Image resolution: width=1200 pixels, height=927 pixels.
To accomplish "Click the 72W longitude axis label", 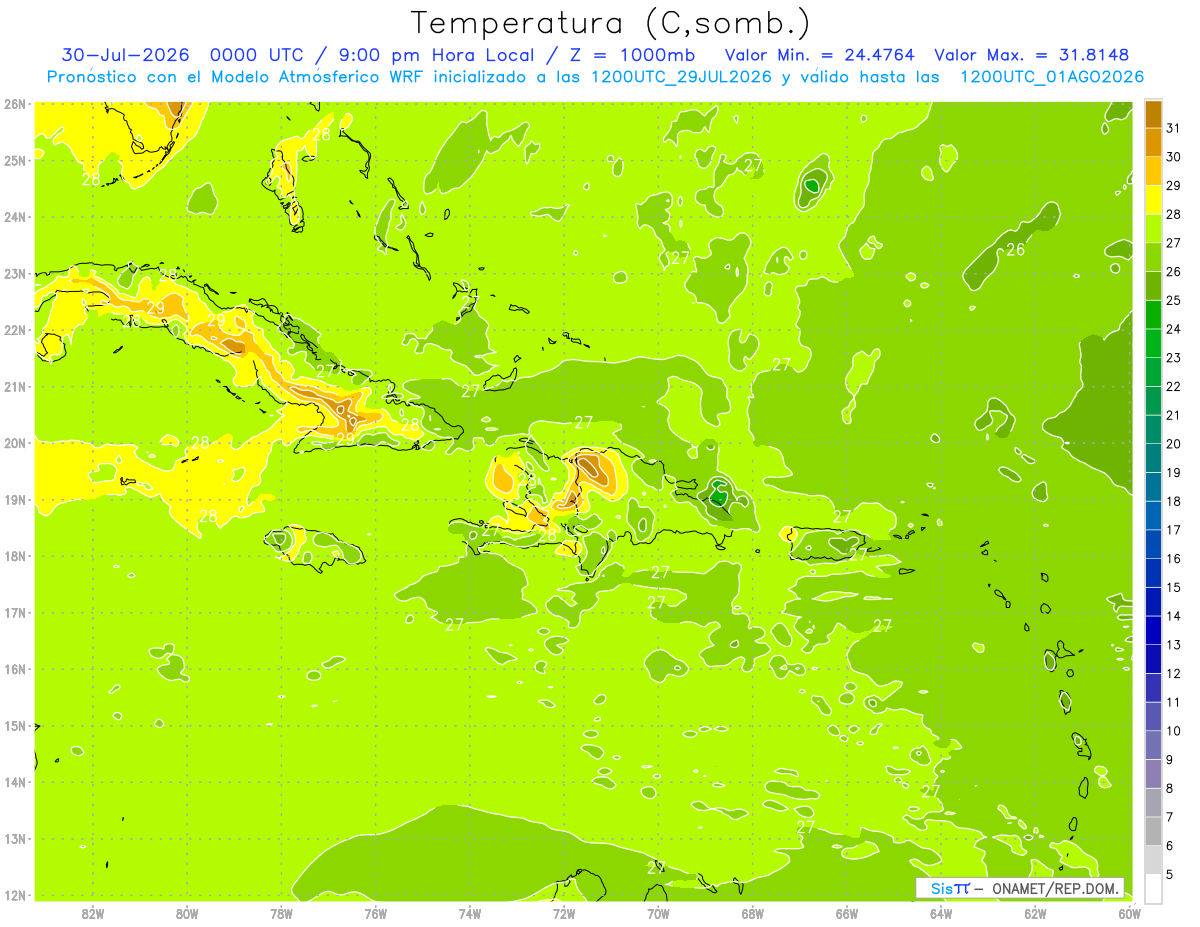I will pyautogui.click(x=564, y=913).
